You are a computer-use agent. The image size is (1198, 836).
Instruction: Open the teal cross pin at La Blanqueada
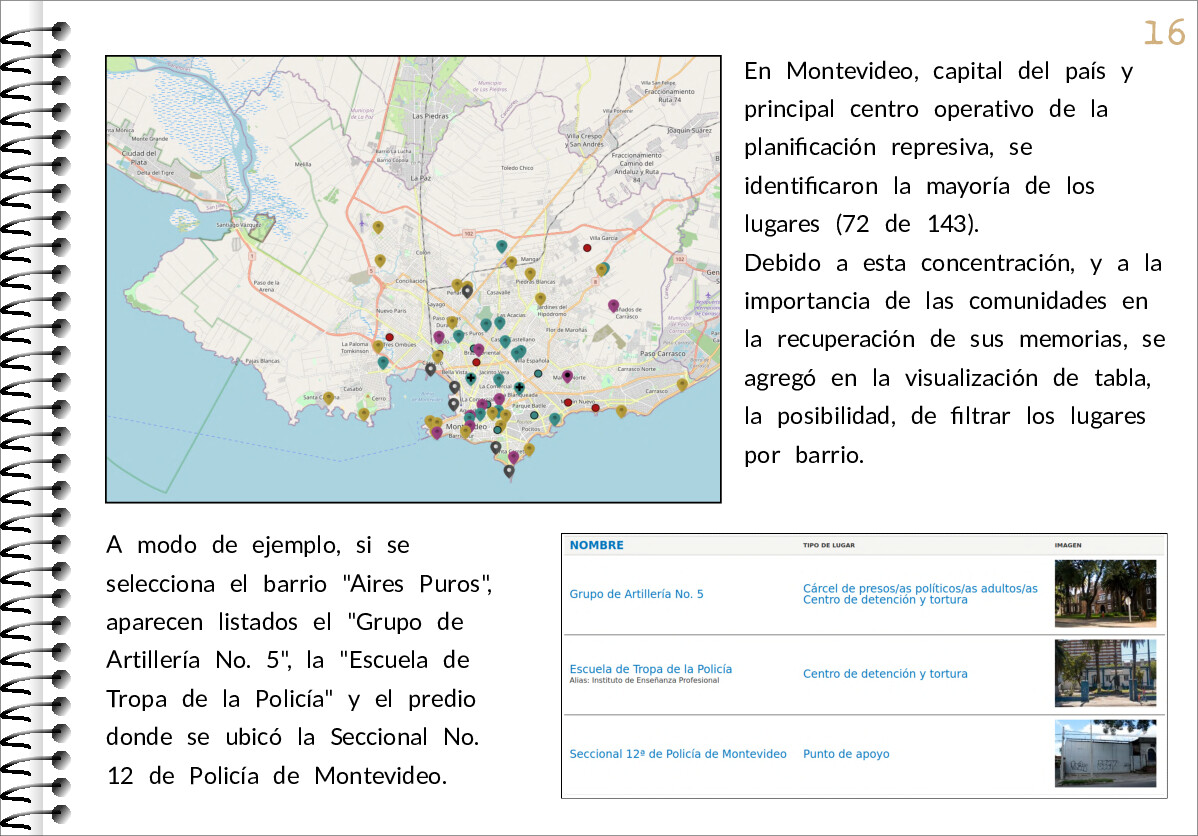[520, 387]
